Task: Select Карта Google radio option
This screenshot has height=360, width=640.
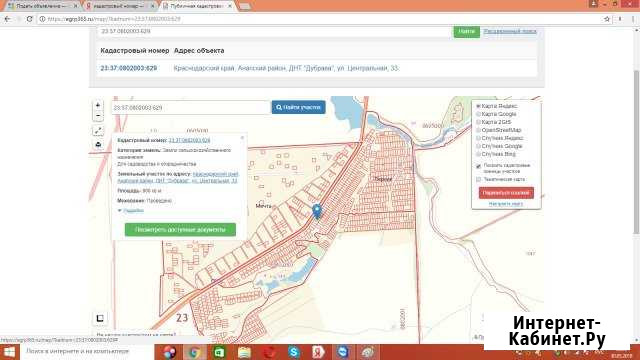Action: pos(478,114)
